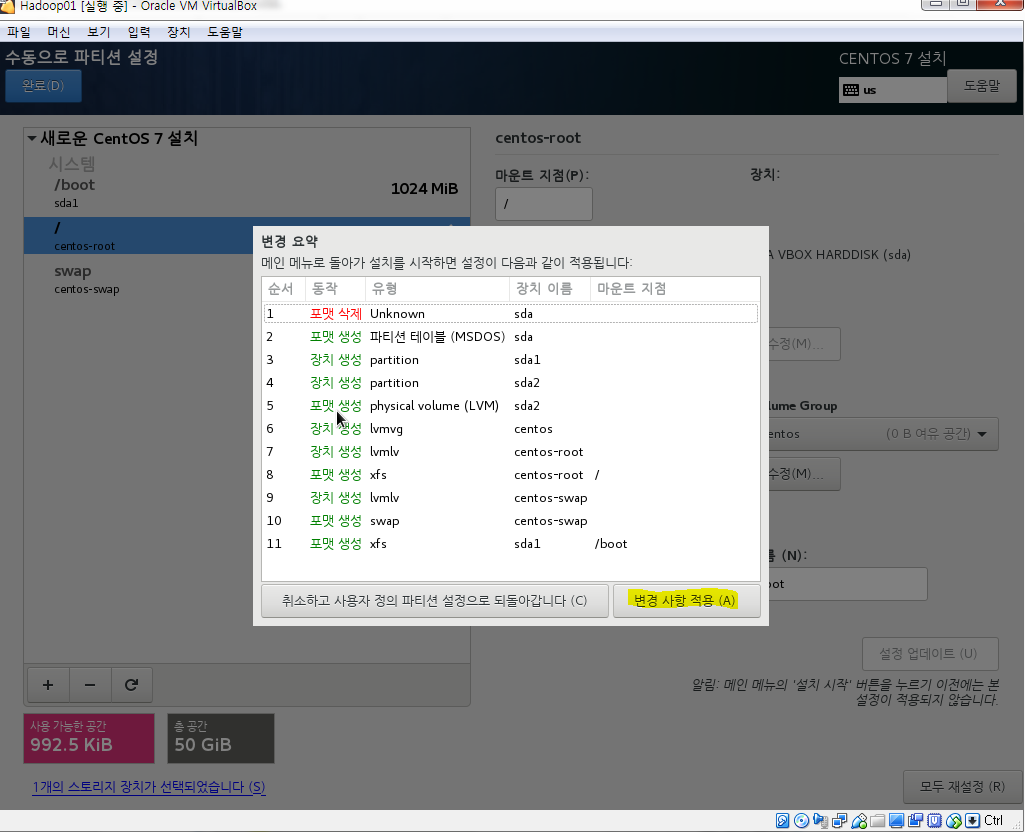Click the optical disc status icon
The width and height of the screenshot is (1025, 832).
pos(801,821)
